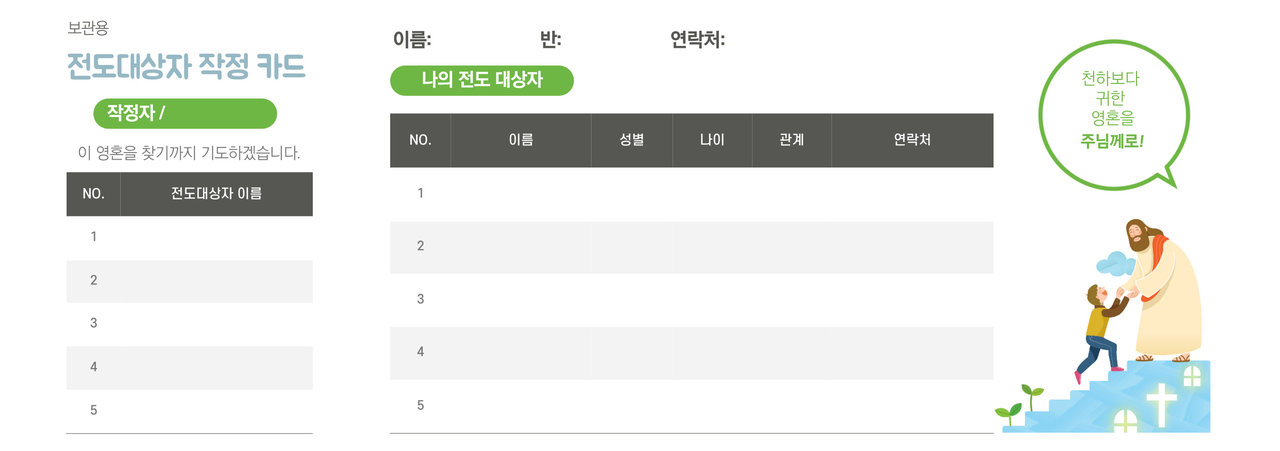
Task: Click the '보관용' text above the title
Action: click(x=88, y=28)
